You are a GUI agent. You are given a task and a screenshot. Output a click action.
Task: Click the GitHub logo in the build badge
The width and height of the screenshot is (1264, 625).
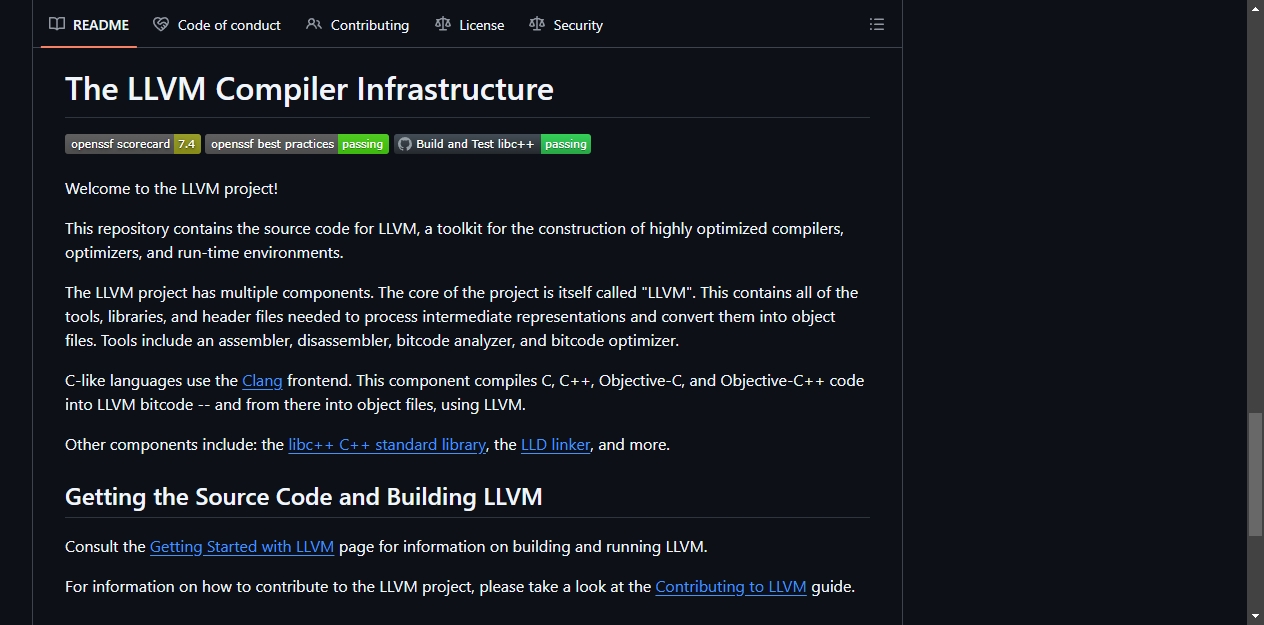[x=405, y=144]
